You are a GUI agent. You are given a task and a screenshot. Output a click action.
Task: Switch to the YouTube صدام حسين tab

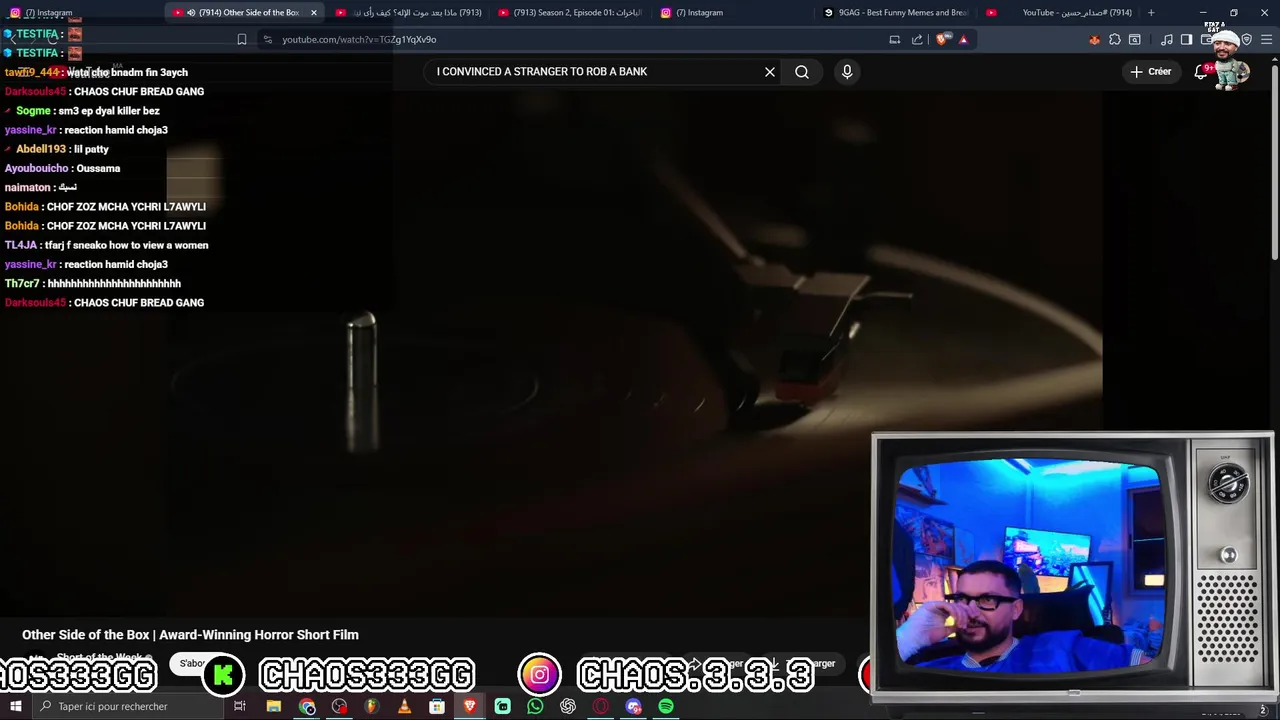pos(1060,13)
